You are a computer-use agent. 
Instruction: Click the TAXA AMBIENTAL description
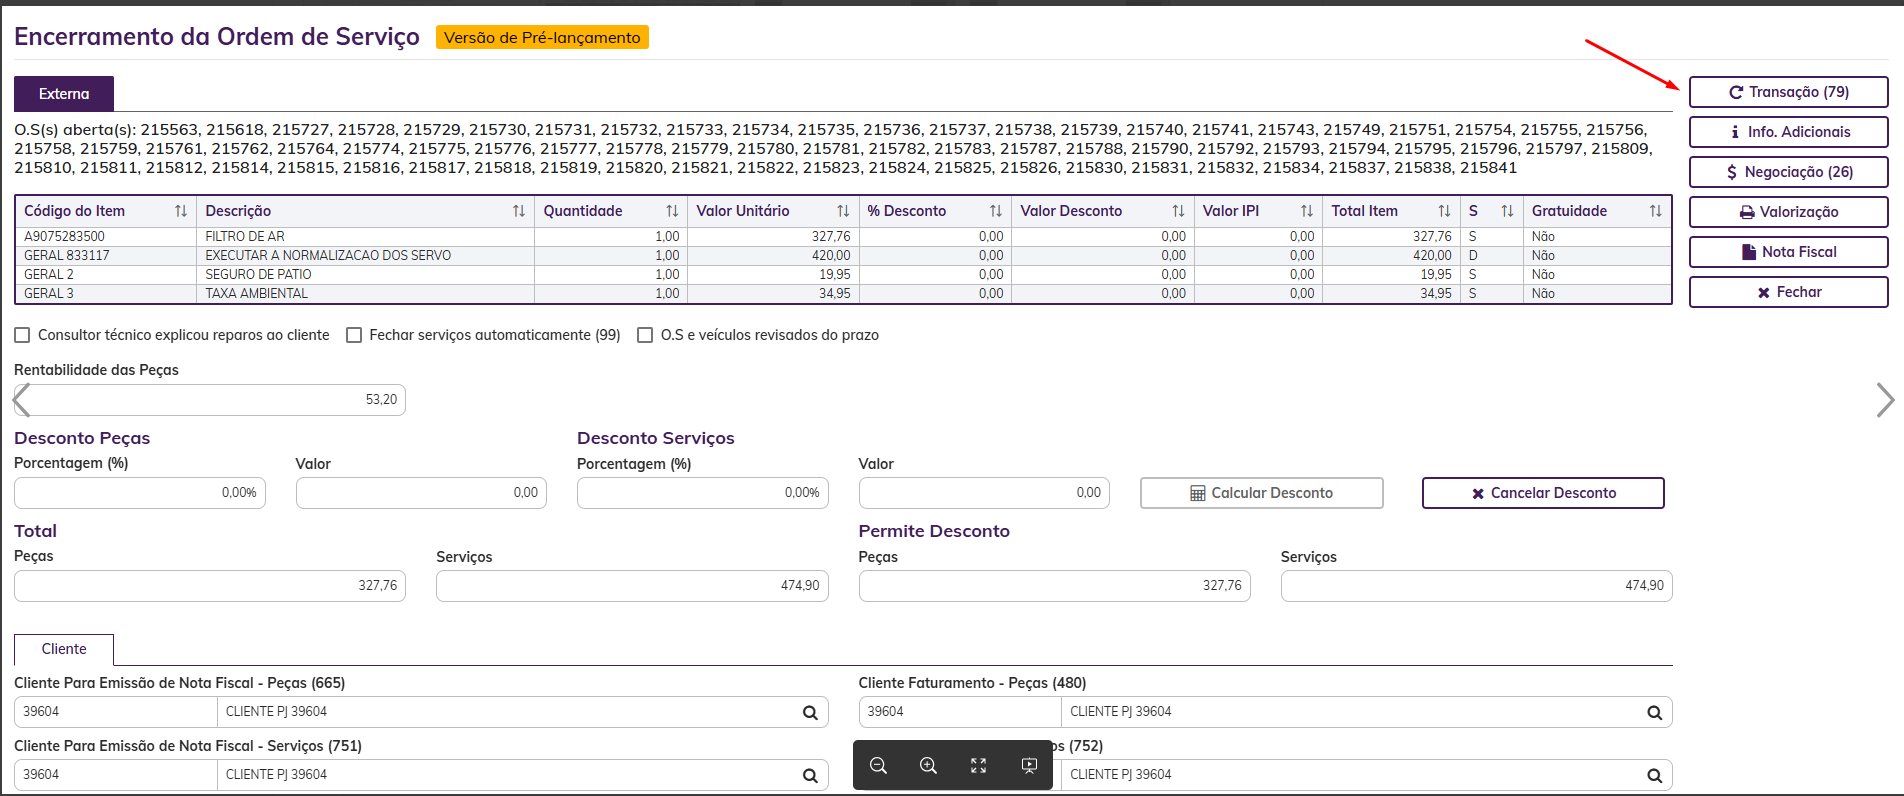point(256,294)
